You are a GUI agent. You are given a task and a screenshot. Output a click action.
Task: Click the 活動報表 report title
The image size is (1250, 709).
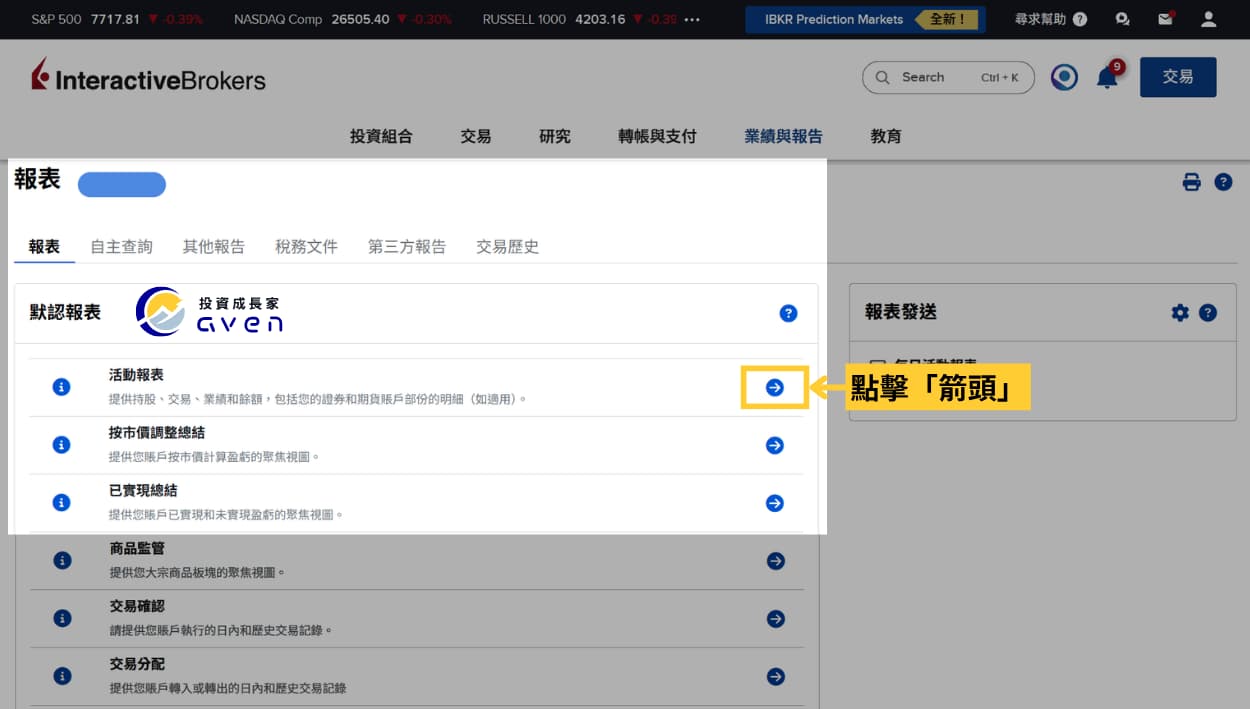tap(136, 375)
